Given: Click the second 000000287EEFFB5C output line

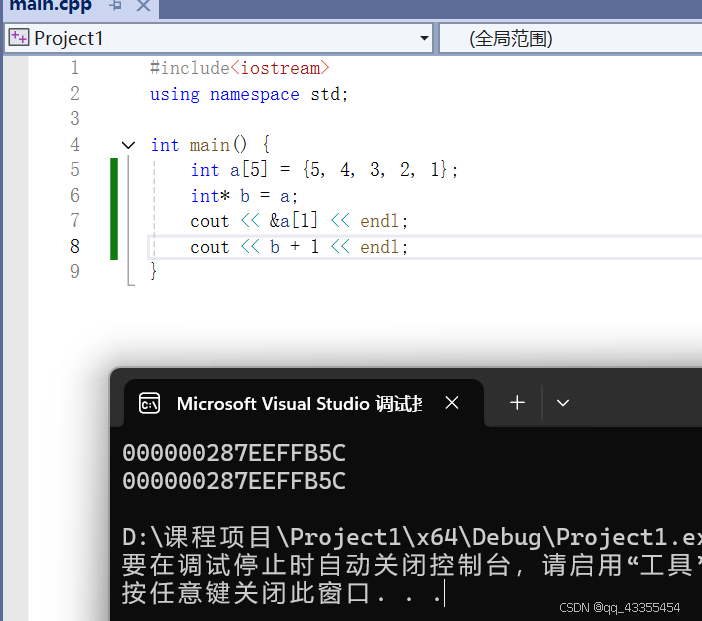Looking at the screenshot, I should click(x=234, y=481).
